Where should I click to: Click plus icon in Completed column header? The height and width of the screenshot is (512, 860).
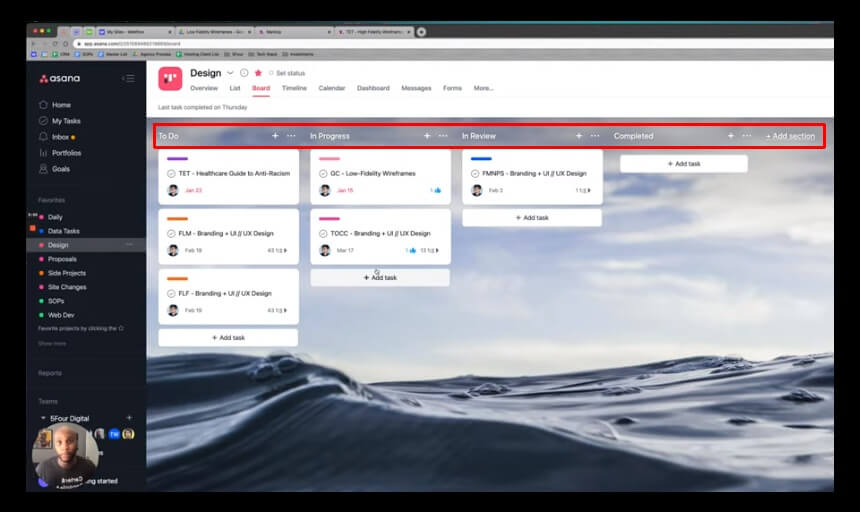(x=731, y=135)
